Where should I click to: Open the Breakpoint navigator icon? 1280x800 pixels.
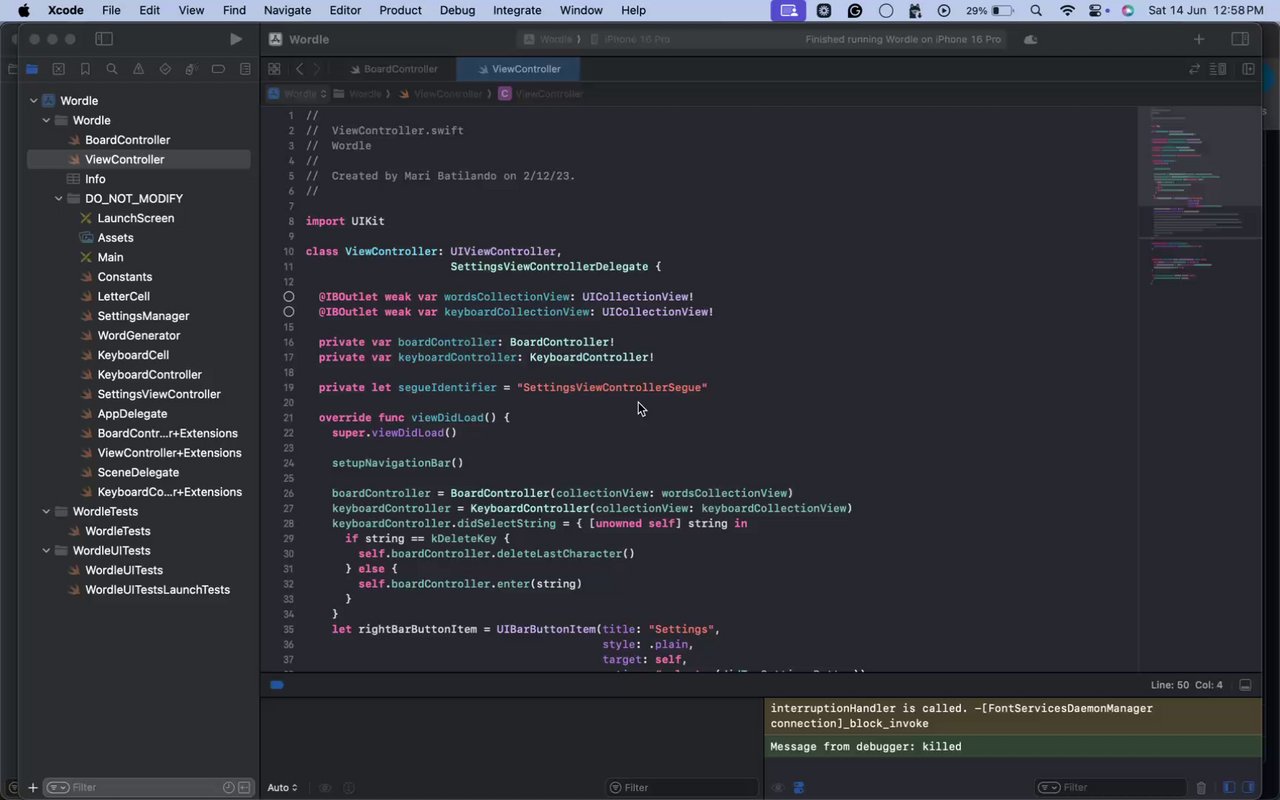point(218,69)
